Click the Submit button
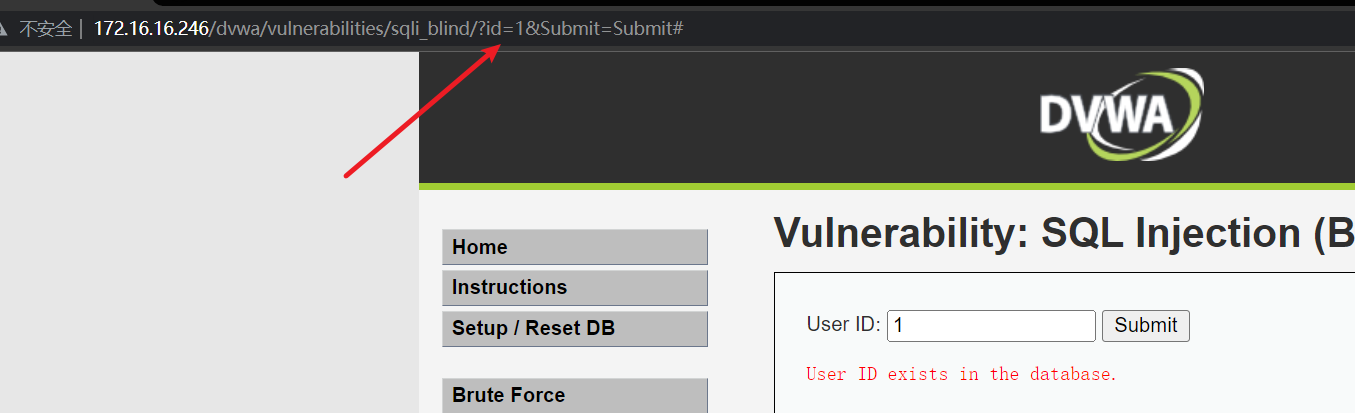The height and width of the screenshot is (413, 1355). pos(1146,325)
